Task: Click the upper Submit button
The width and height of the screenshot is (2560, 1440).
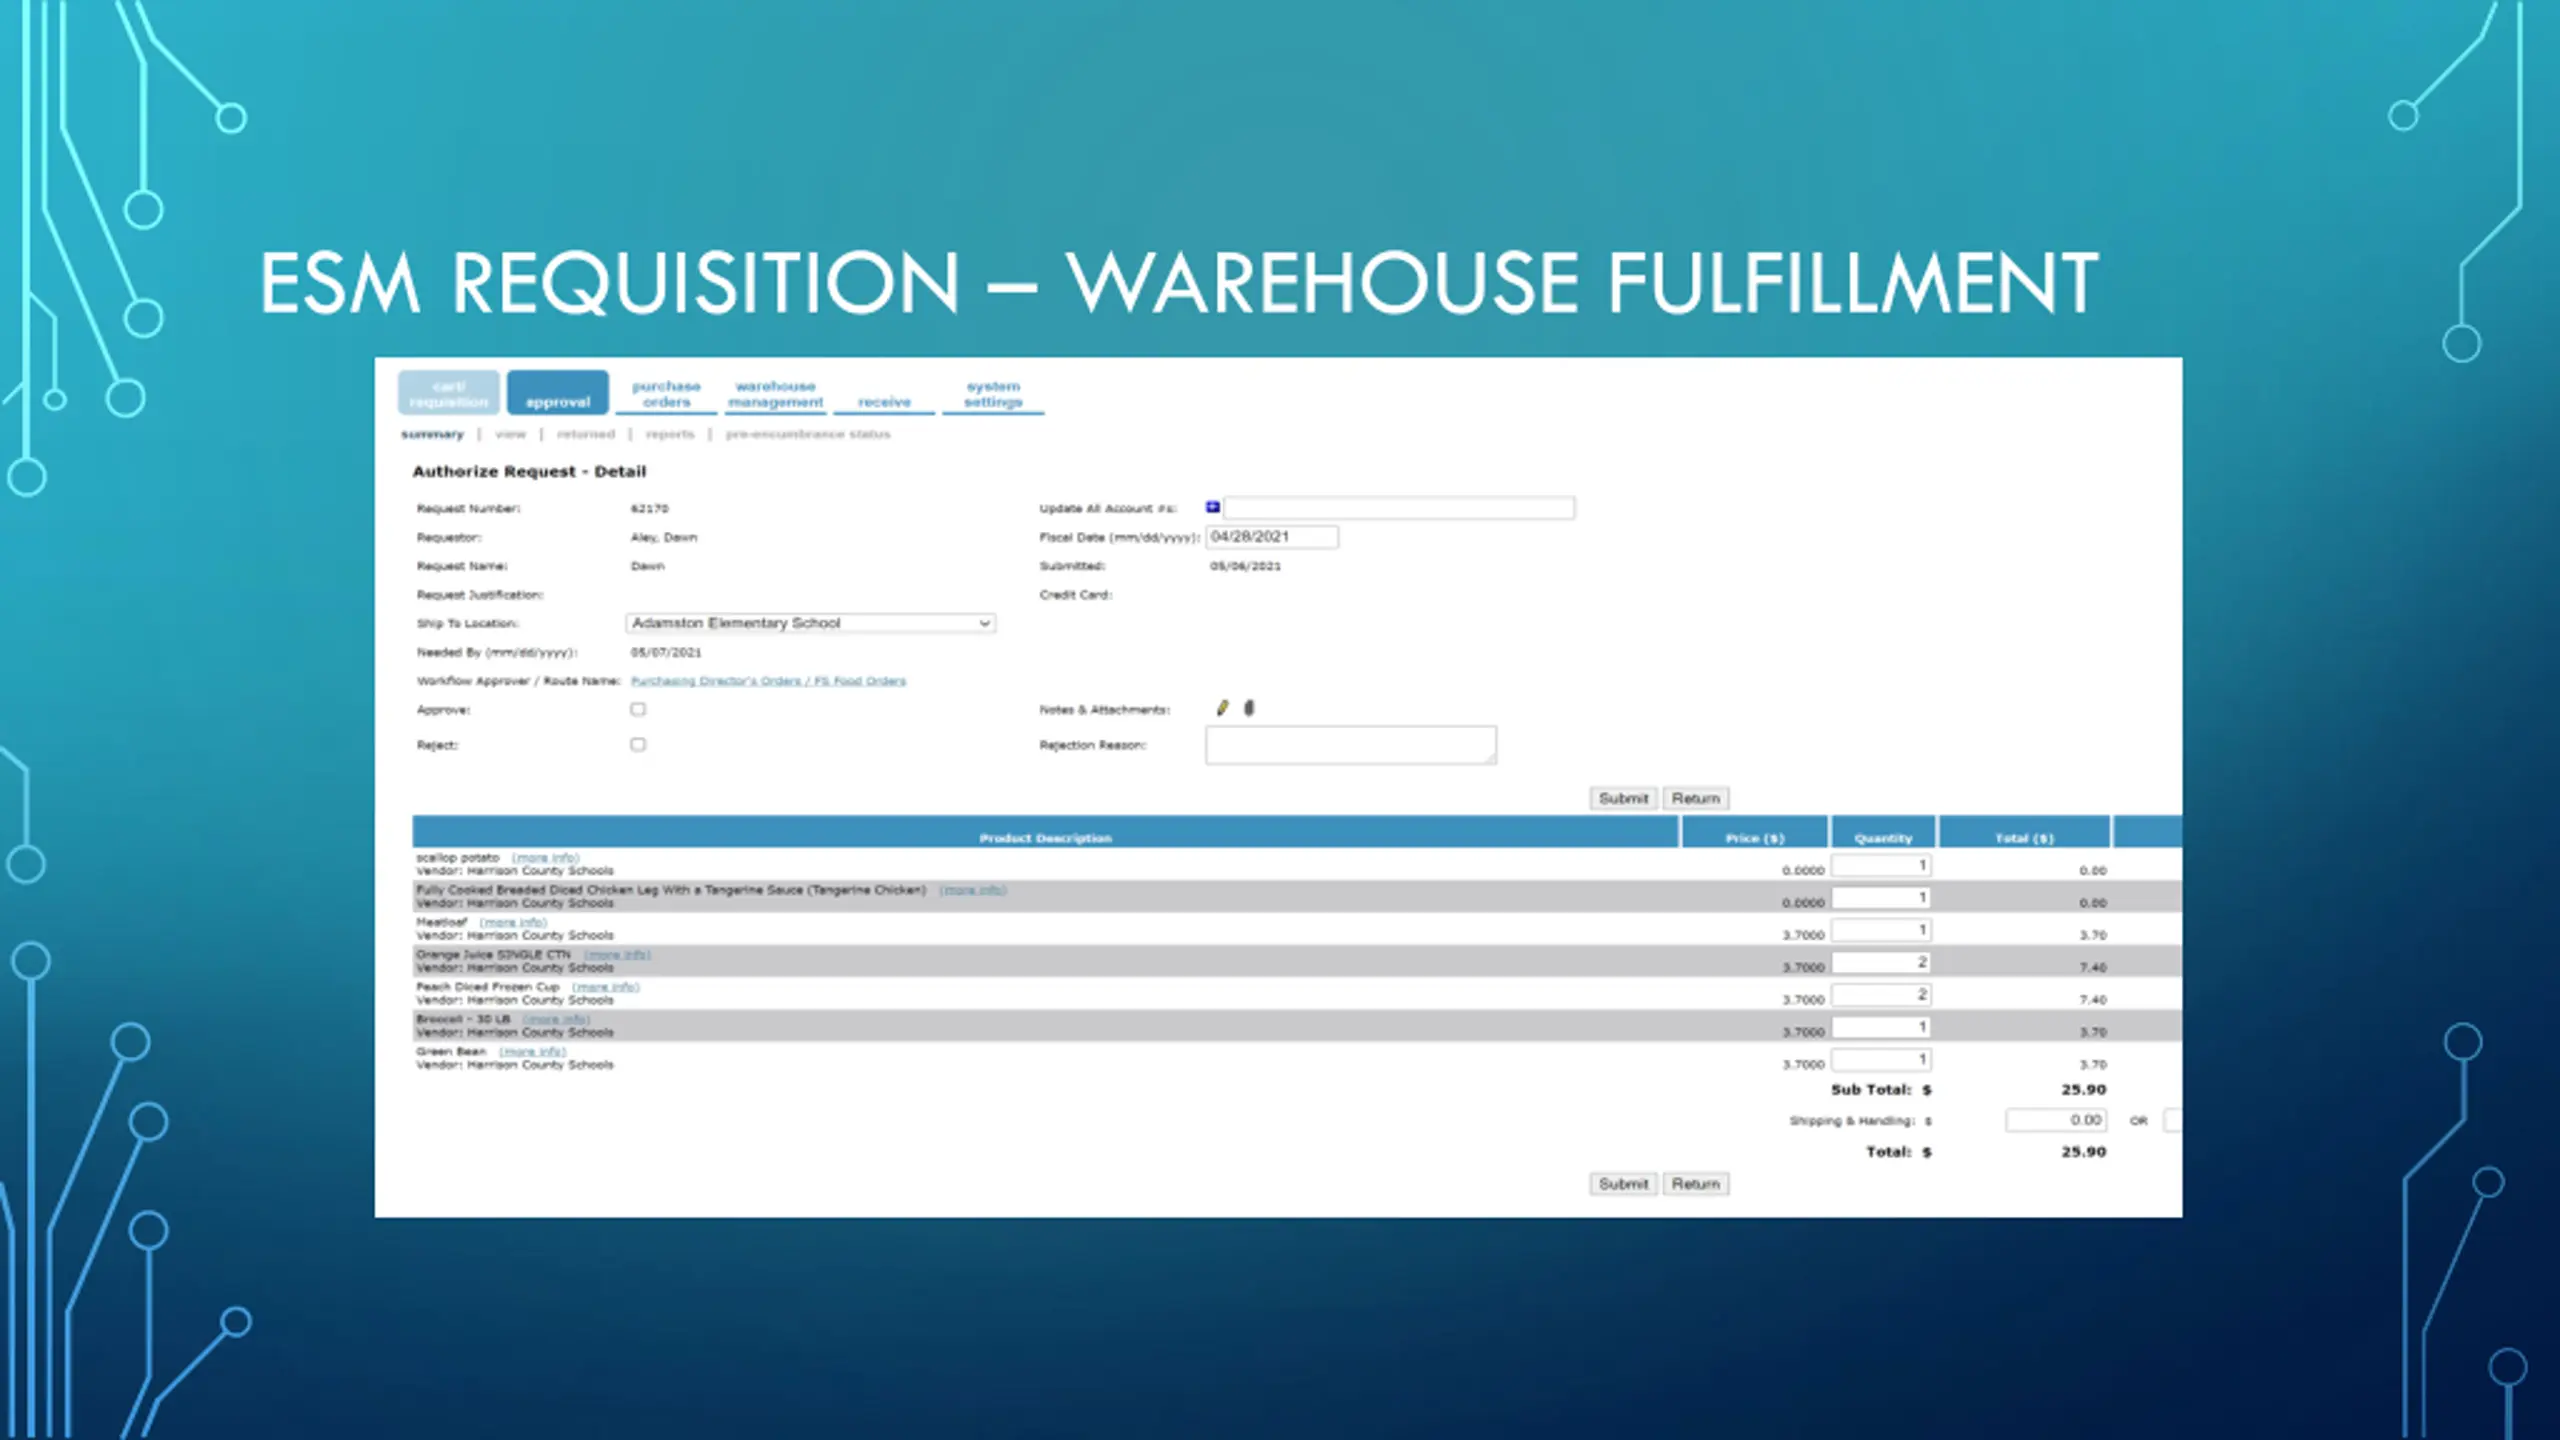Action: 1623,798
